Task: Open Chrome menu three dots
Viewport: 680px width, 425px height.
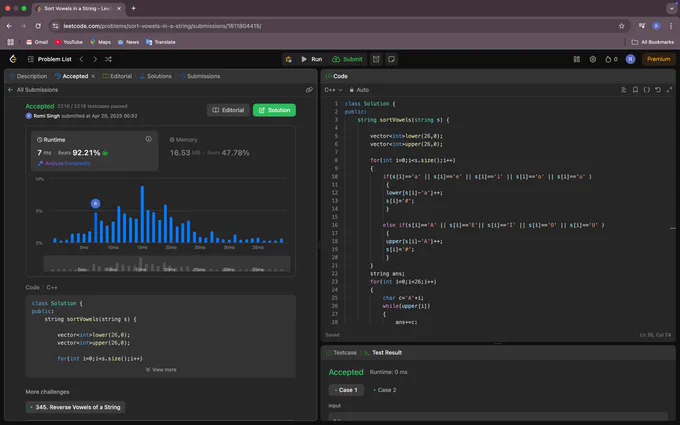Action: (x=670, y=26)
